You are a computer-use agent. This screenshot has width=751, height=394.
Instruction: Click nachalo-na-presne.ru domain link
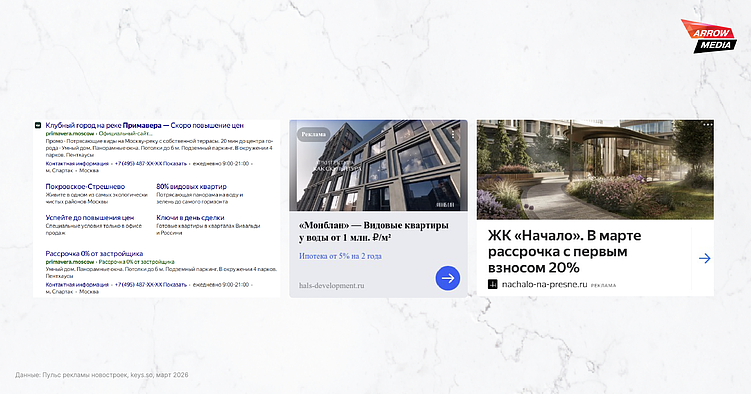(x=545, y=284)
